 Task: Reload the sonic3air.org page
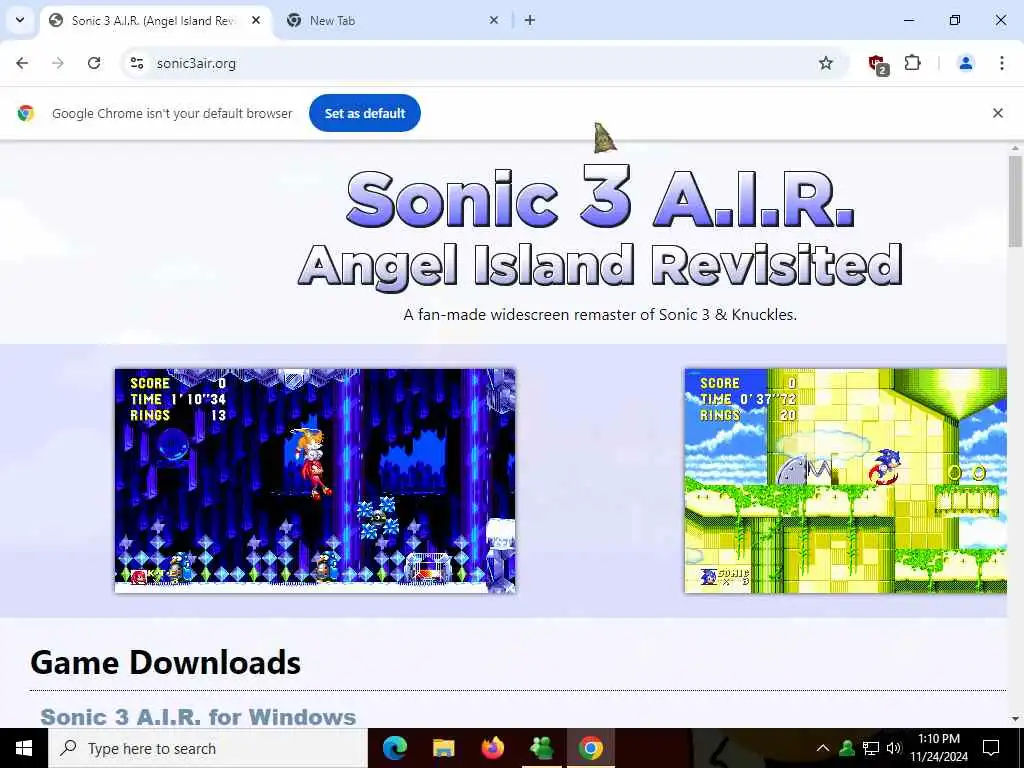94,63
